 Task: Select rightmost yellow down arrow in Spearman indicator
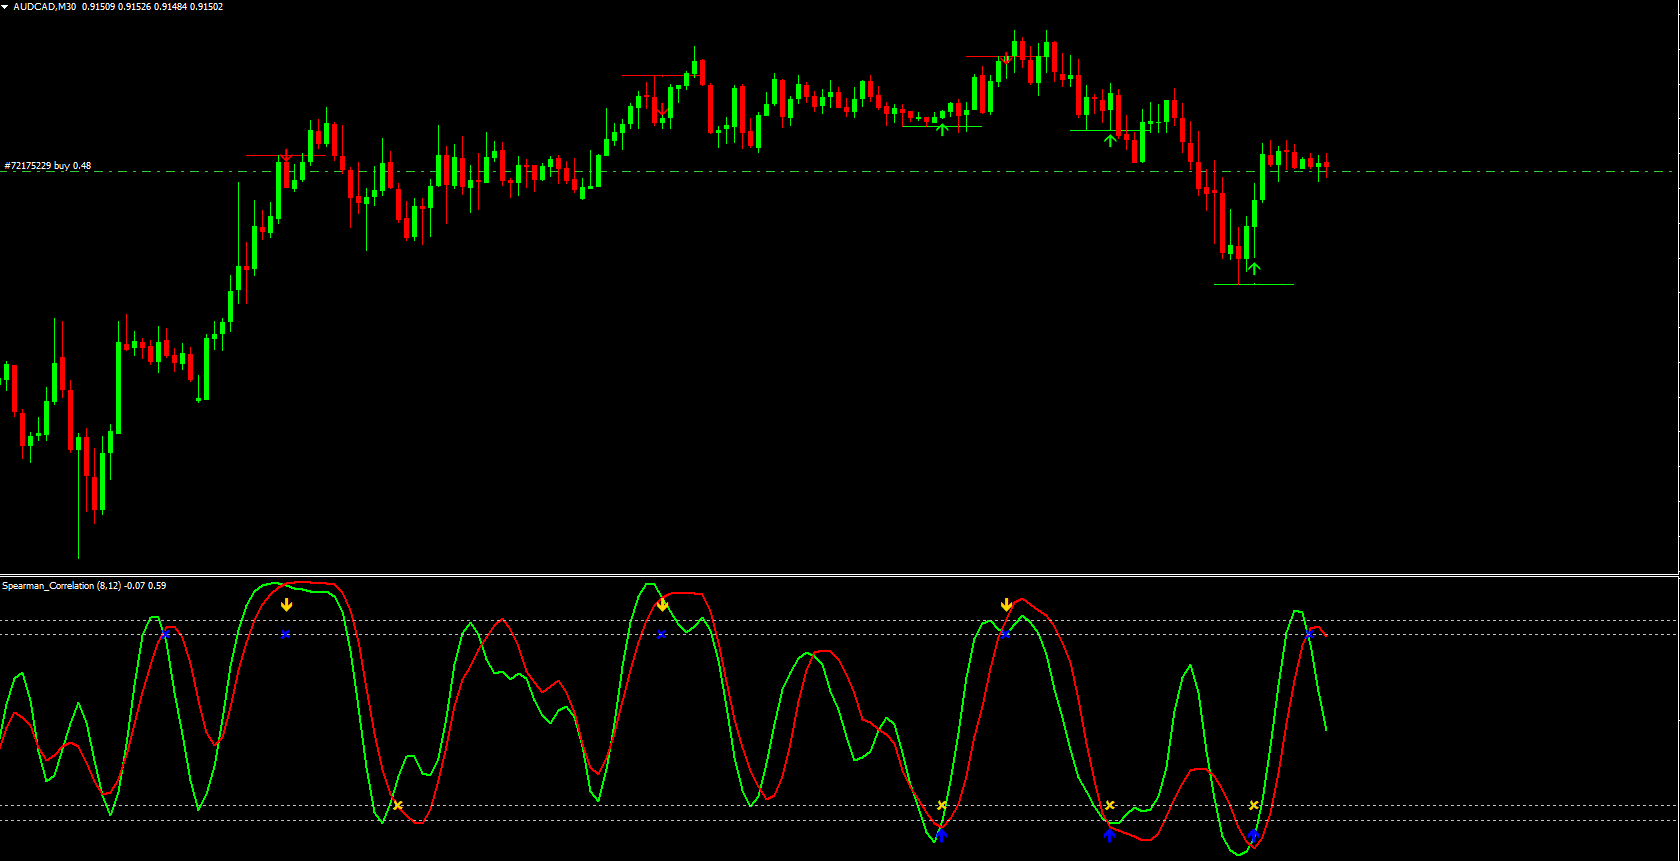(1007, 604)
